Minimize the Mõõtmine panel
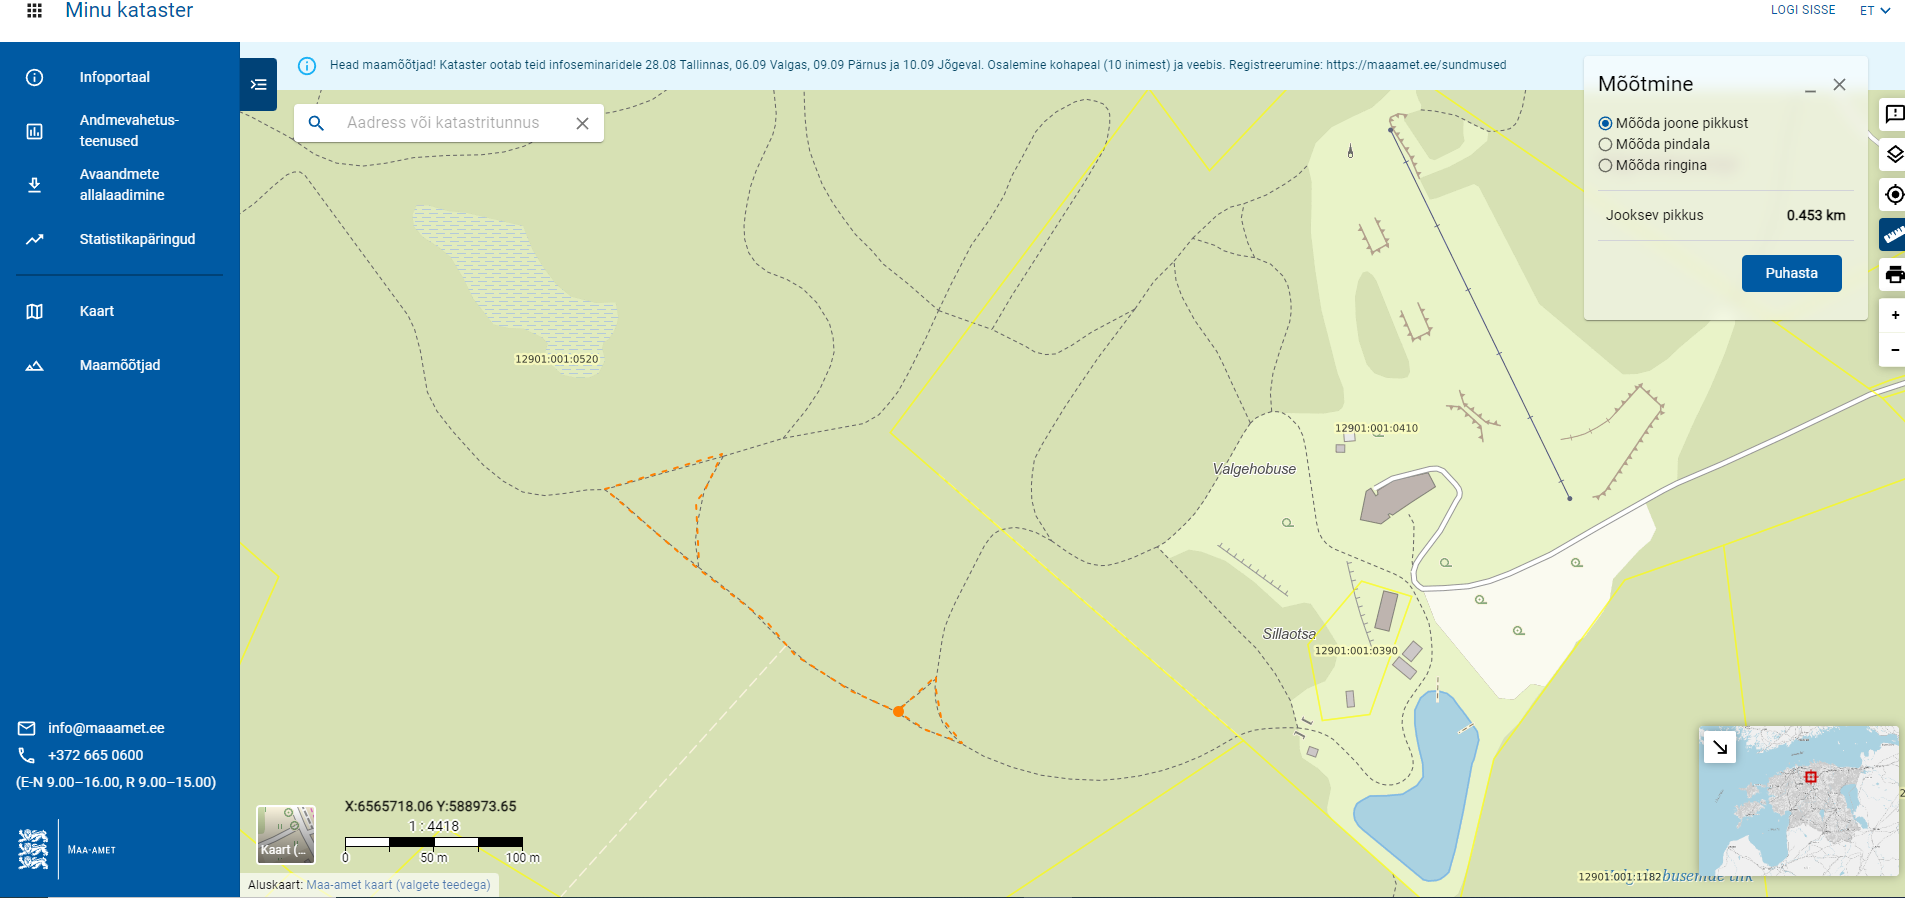Image resolution: width=1905 pixels, height=898 pixels. coord(1810,86)
